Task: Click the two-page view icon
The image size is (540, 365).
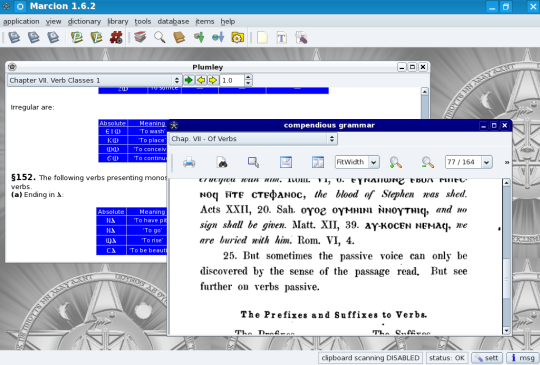Action: pos(318,162)
